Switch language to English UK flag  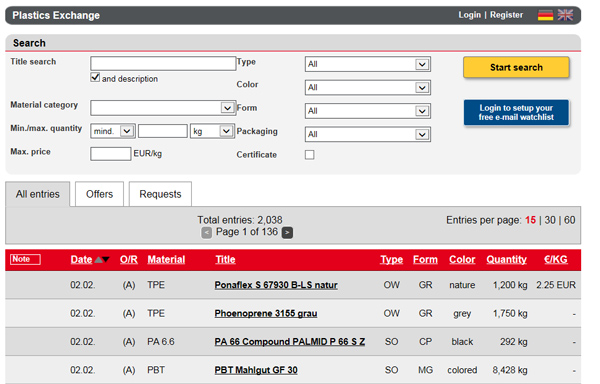tap(565, 15)
